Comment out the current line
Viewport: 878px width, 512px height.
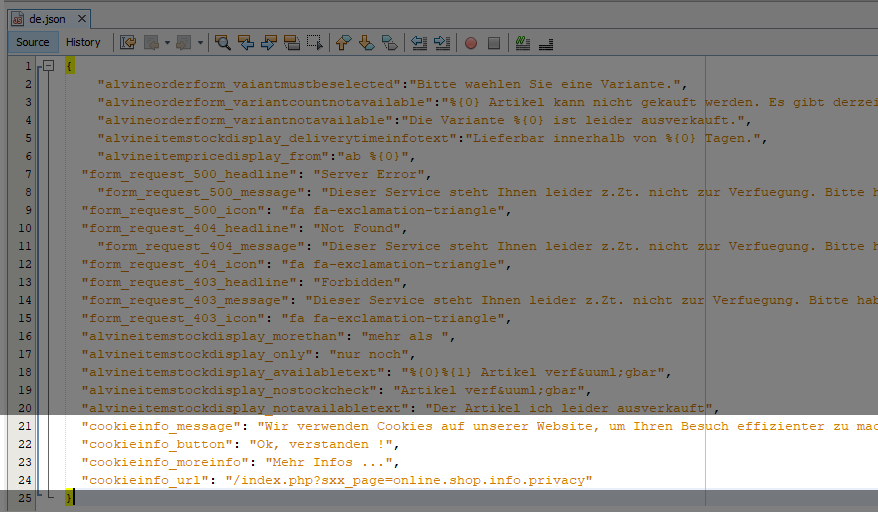pyautogui.click(x=522, y=43)
